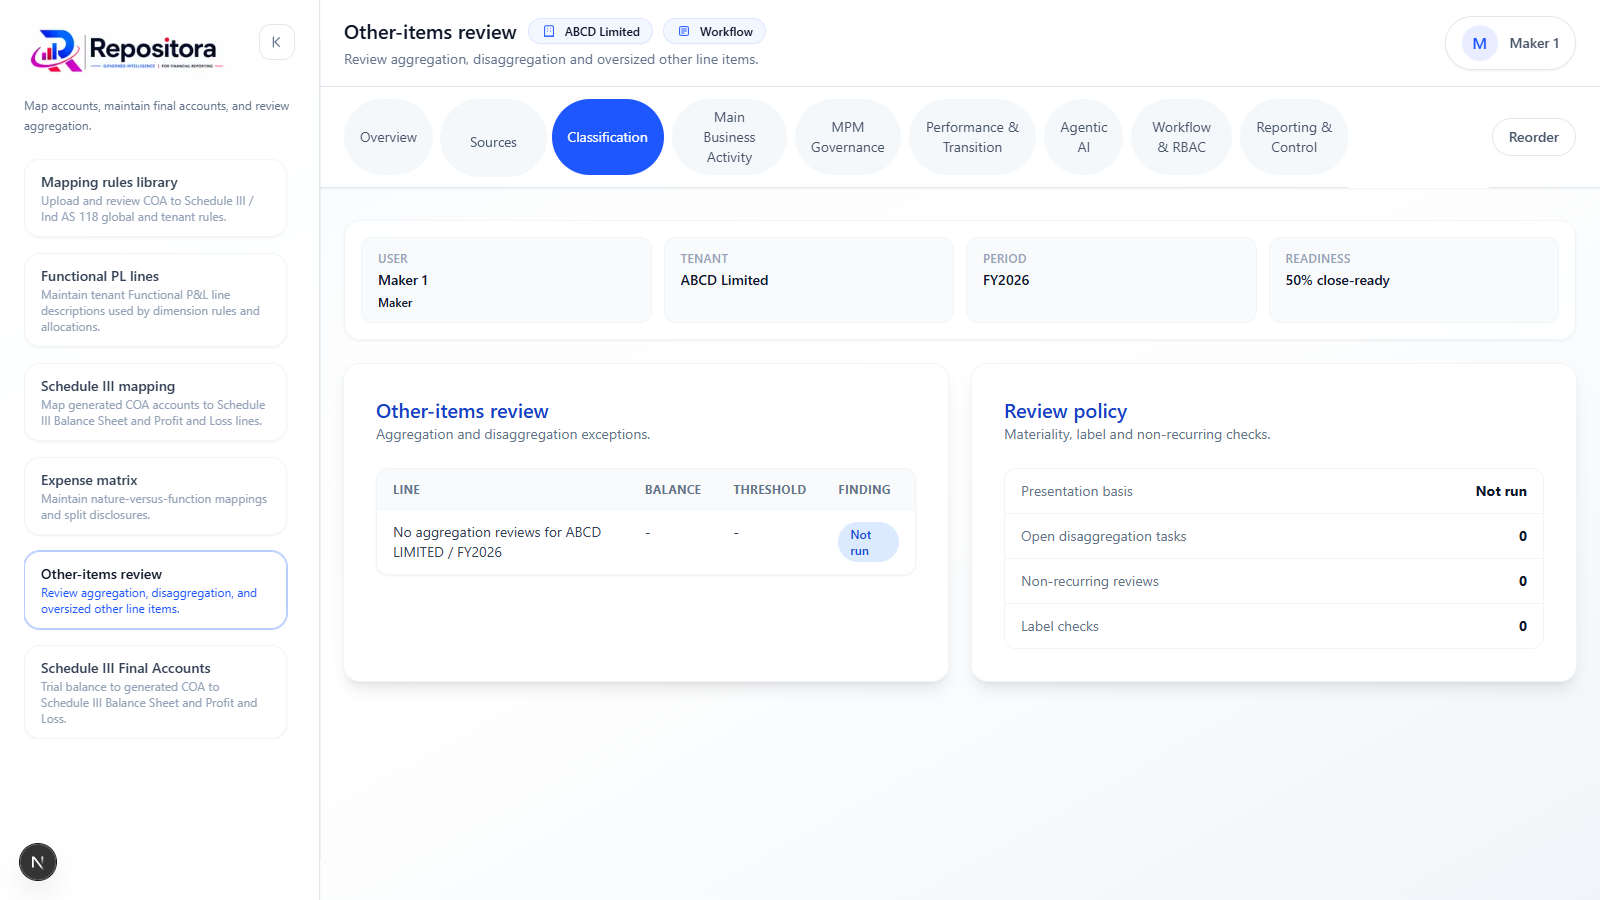Click the Label checks row
This screenshot has width=1600, height=900.
(x=1274, y=626)
